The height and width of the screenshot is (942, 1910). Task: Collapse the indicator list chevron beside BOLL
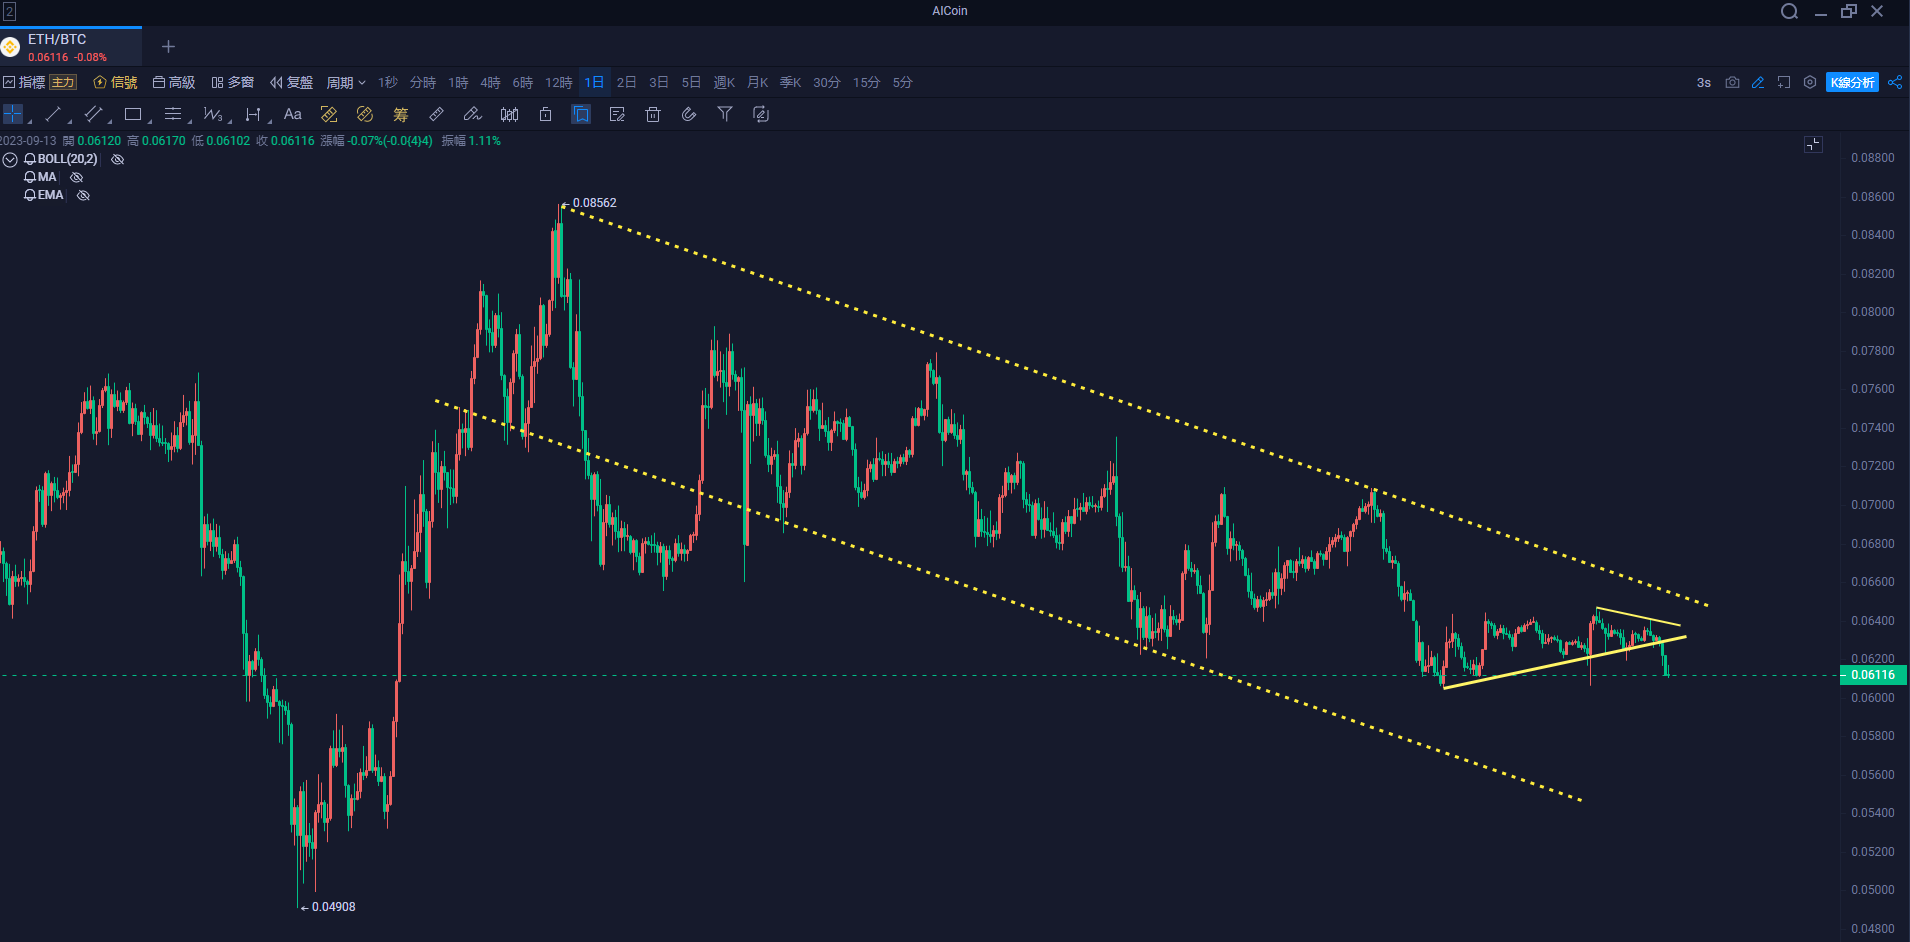pyautogui.click(x=10, y=159)
